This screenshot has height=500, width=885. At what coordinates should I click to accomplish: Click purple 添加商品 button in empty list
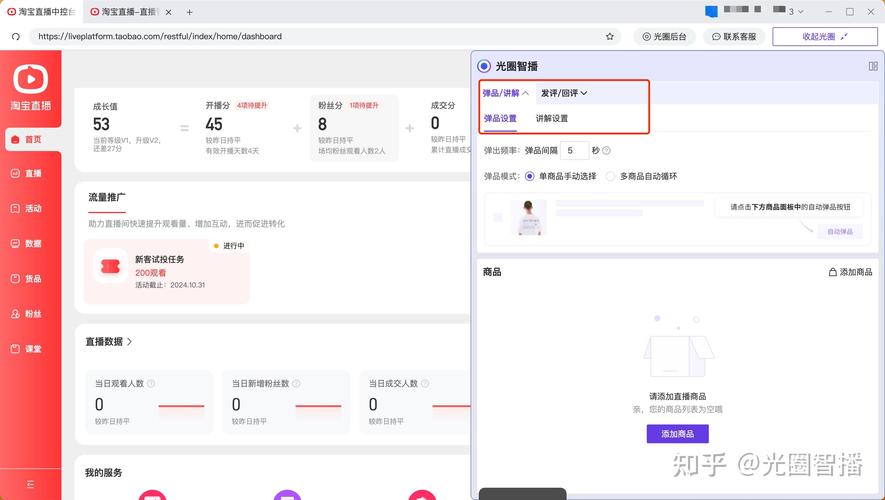tap(677, 434)
